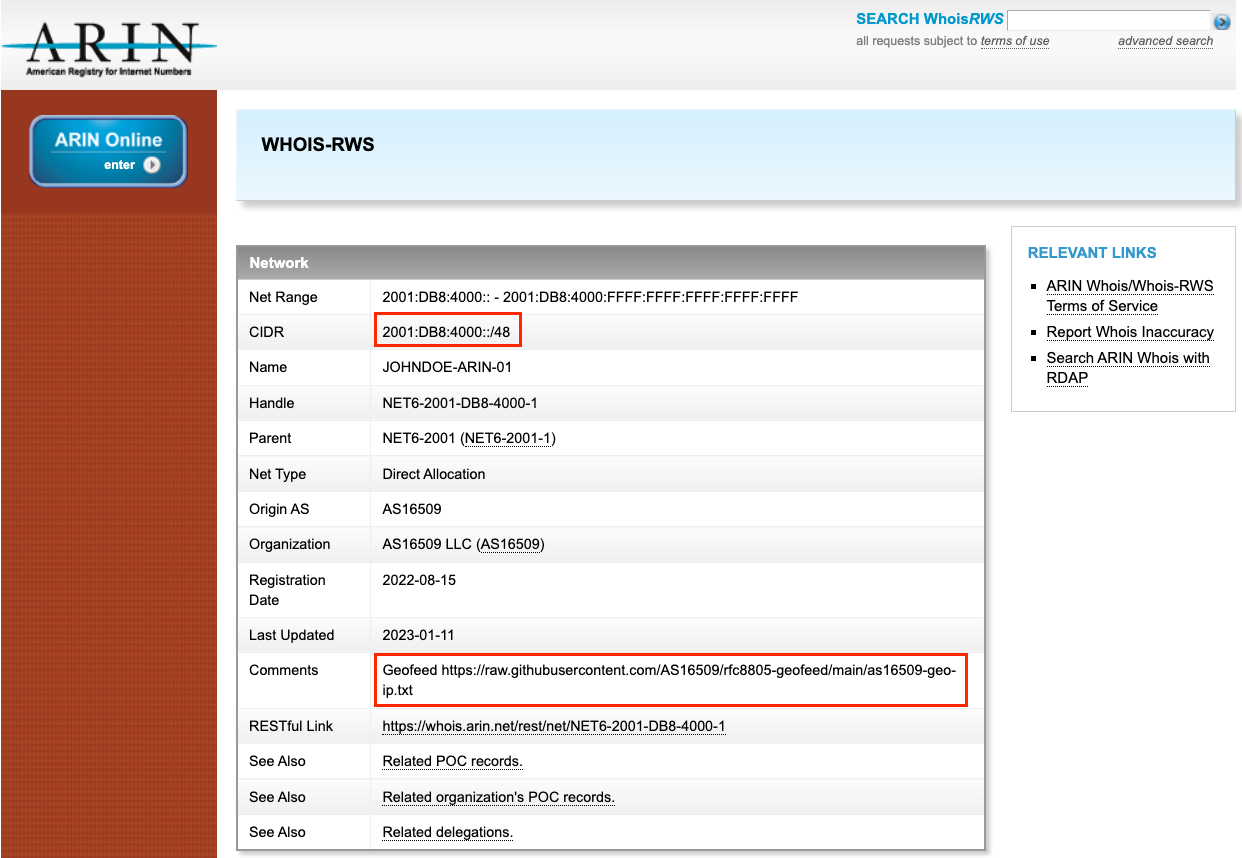
Task: Click the Comments row label
Action: click(x=283, y=670)
